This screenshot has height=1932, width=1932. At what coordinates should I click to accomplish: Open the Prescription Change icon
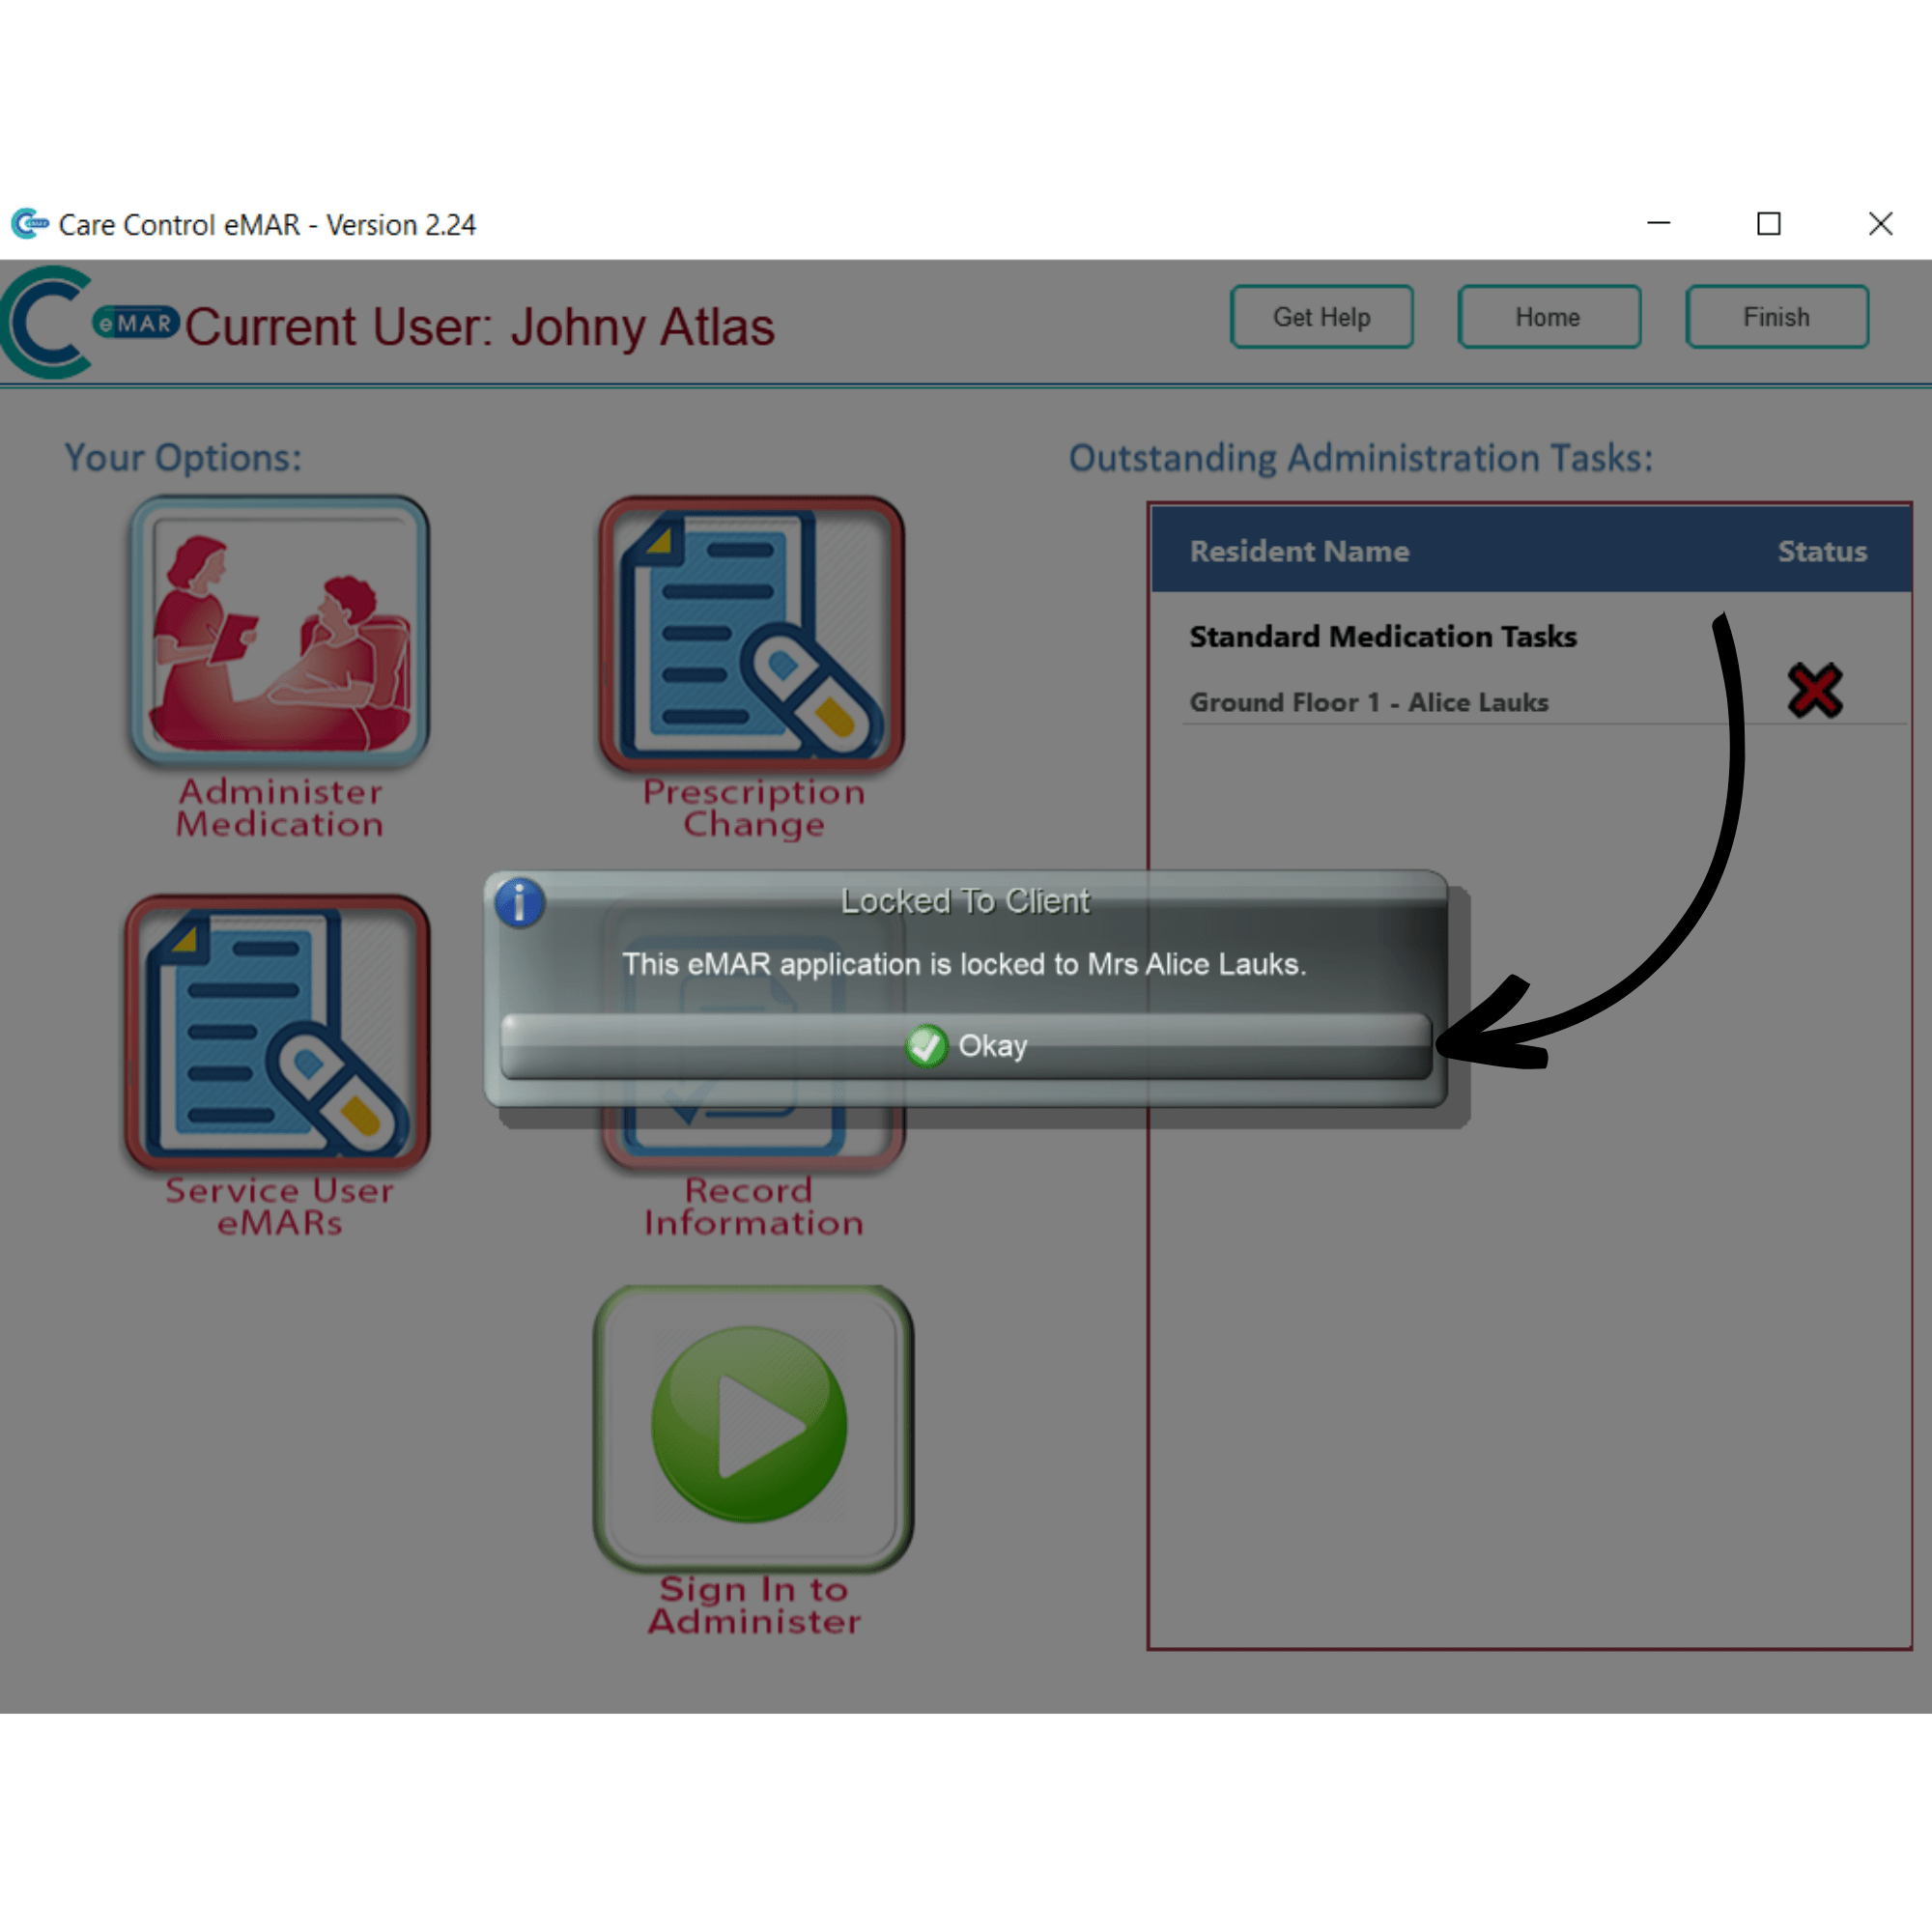click(x=752, y=634)
